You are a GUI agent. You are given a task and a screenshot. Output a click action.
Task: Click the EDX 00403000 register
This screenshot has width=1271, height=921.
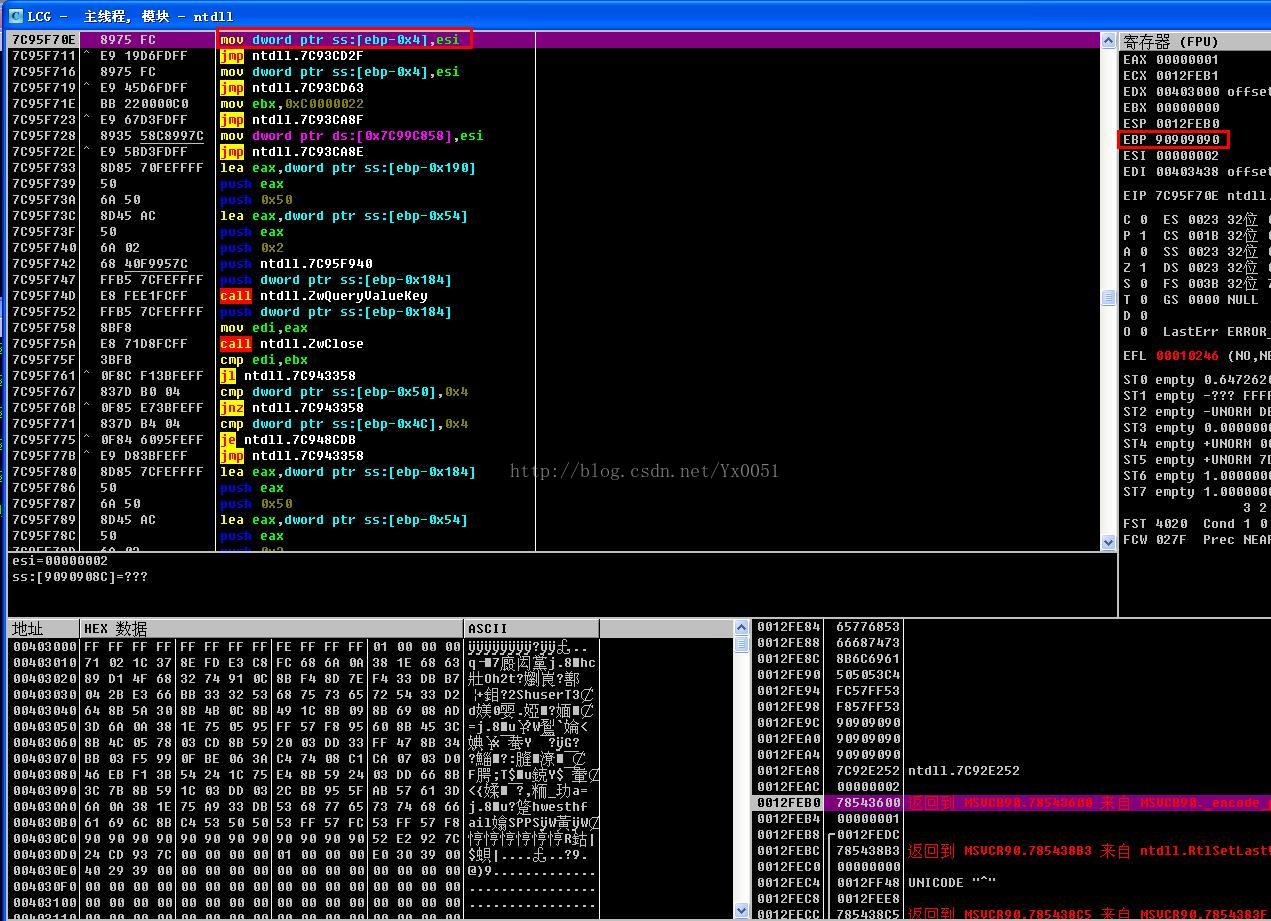point(1171,91)
